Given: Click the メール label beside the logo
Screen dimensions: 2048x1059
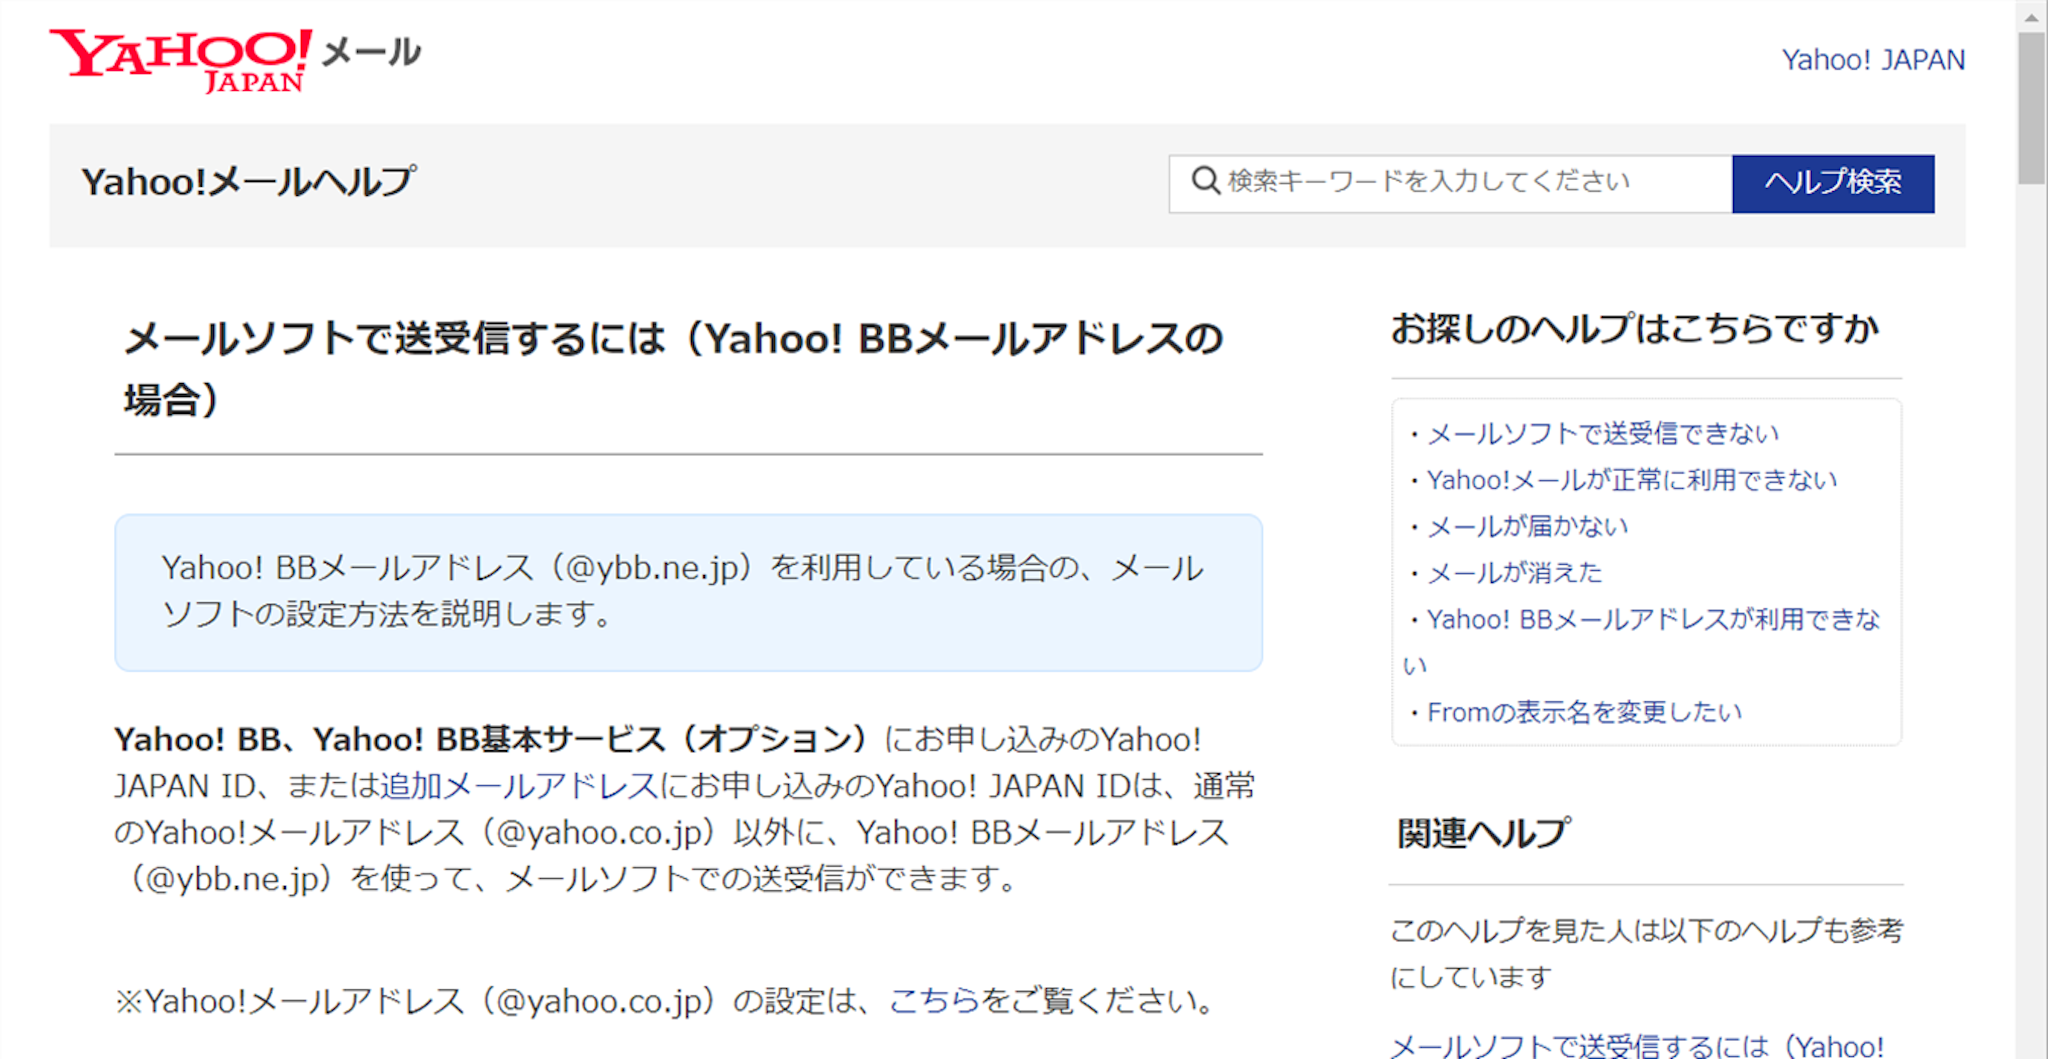Looking at the screenshot, I should coord(371,52).
